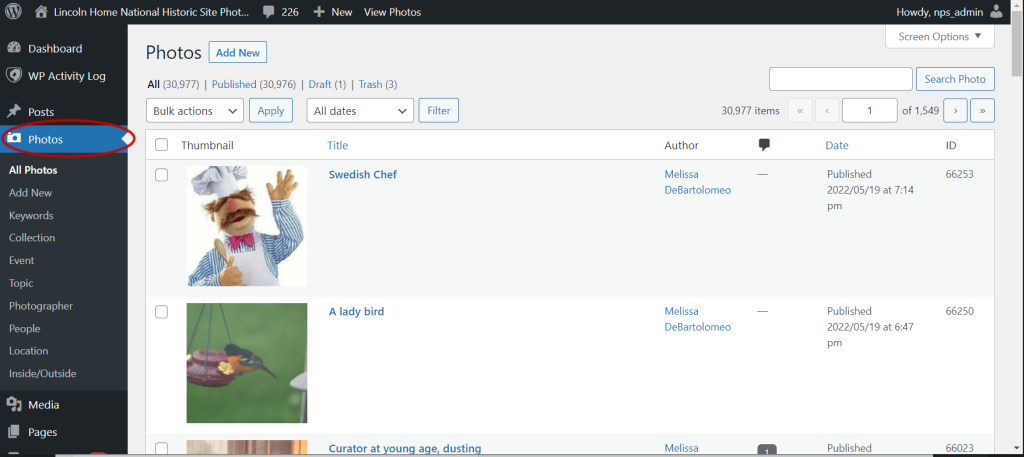1024x457 pixels.
Task: Go to previous page arrow button
Action: (x=827, y=110)
